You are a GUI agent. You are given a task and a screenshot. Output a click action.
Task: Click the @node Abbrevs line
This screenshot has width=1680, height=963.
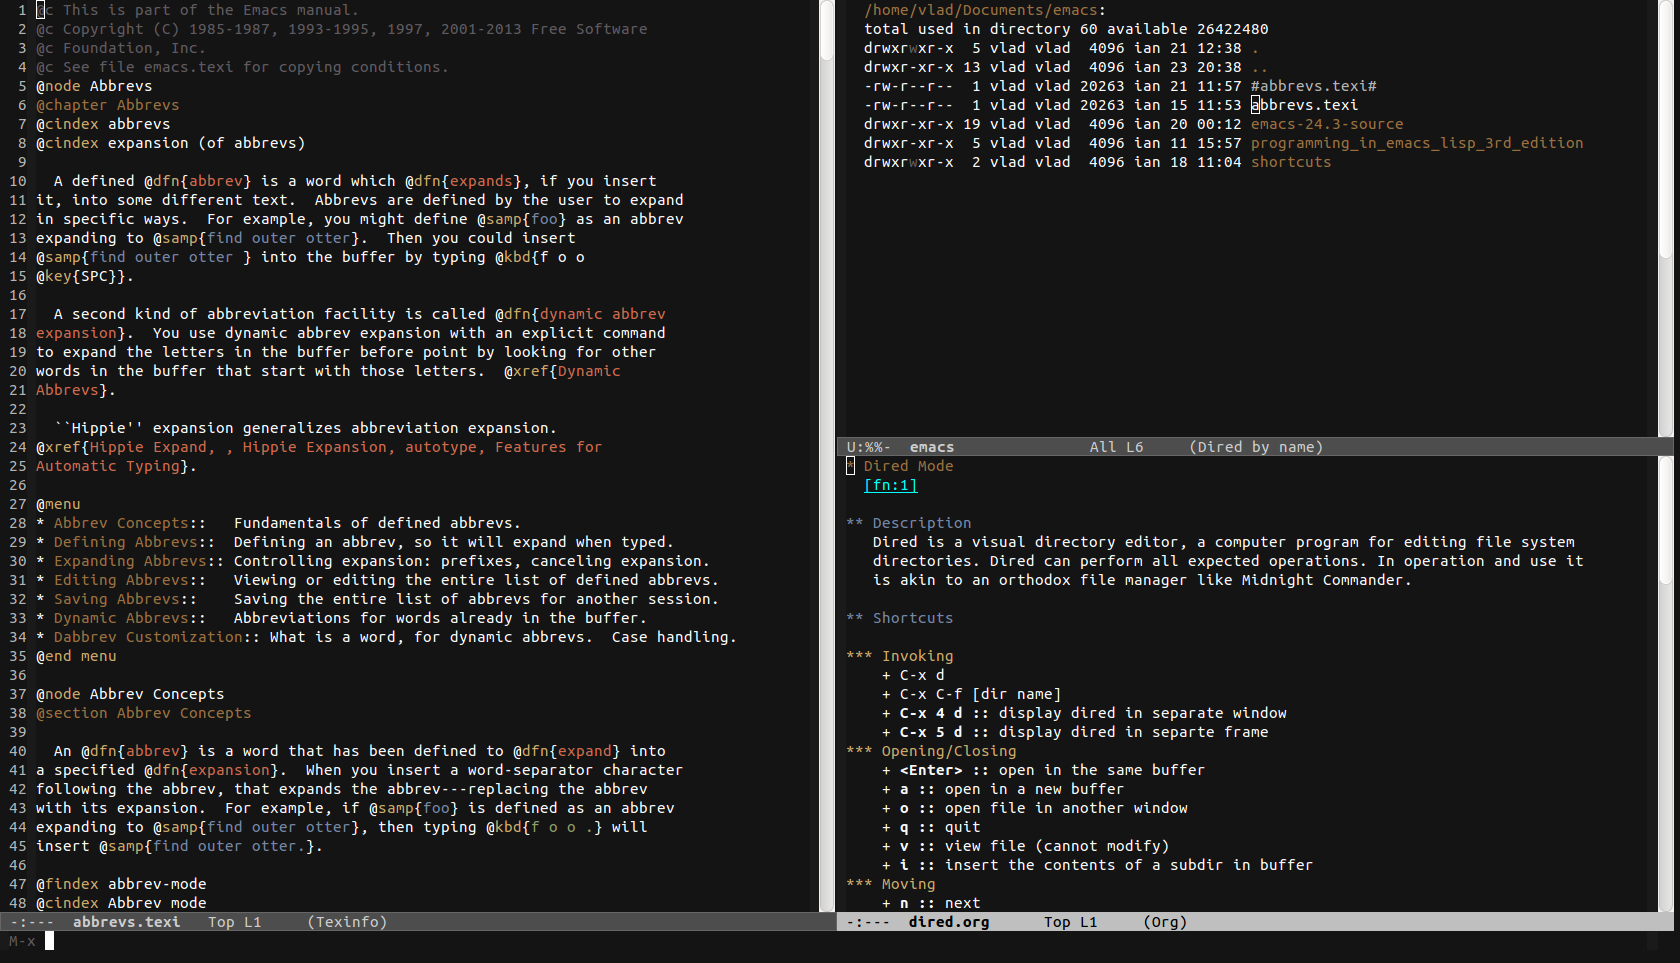coord(94,86)
